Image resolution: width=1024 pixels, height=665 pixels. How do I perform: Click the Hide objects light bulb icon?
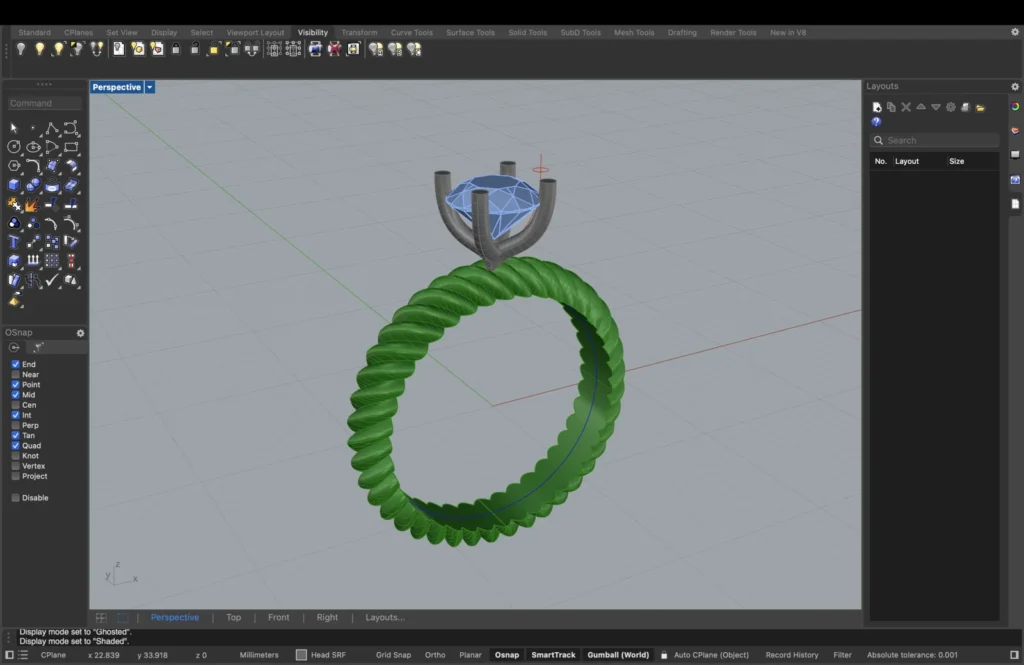[21, 48]
